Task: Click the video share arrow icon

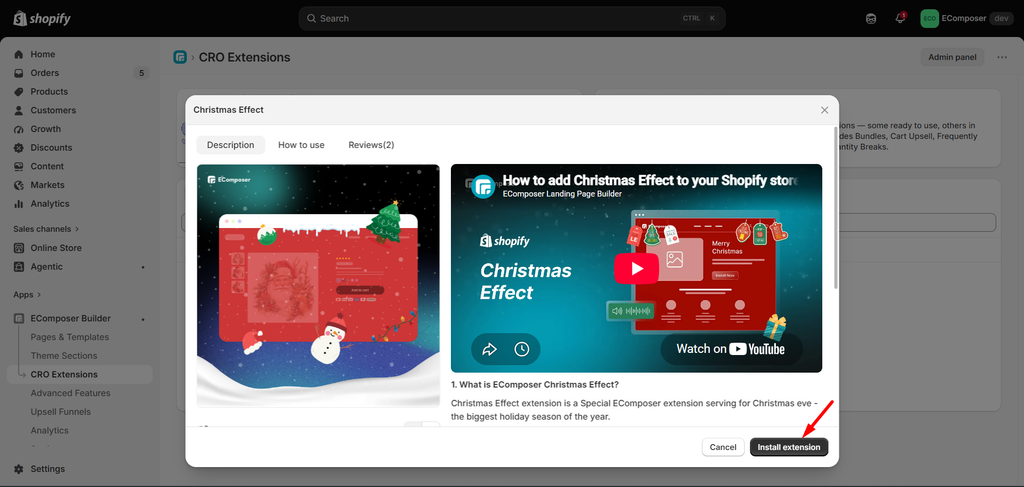Action: click(x=489, y=349)
